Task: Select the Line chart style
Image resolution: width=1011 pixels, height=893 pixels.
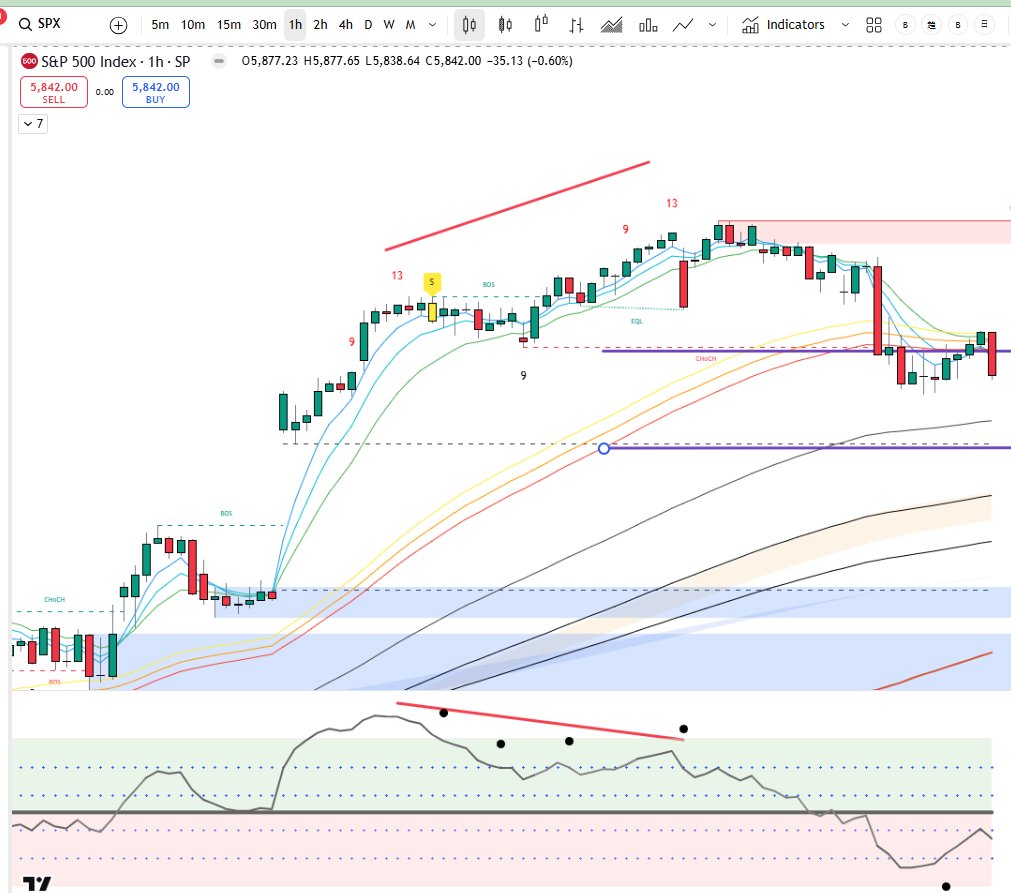Action: pyautogui.click(x=683, y=25)
